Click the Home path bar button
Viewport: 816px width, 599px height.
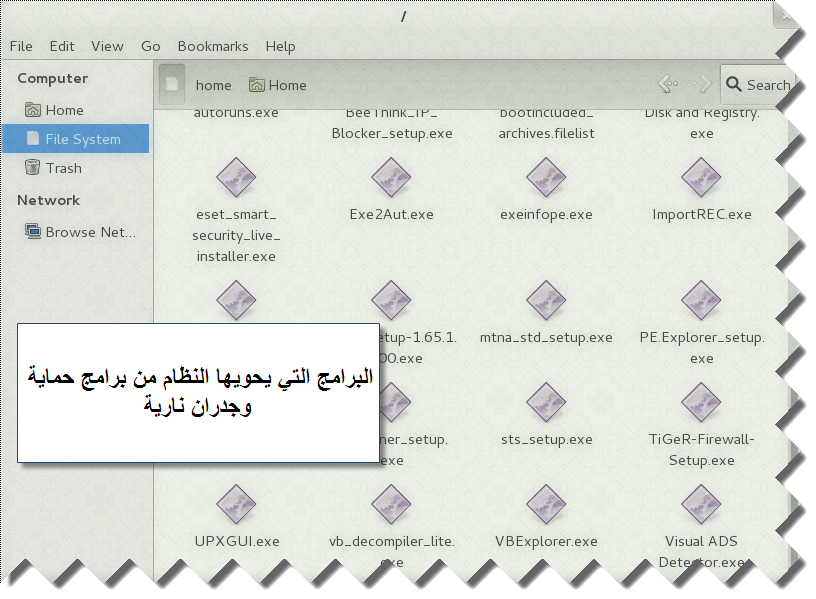pos(278,85)
